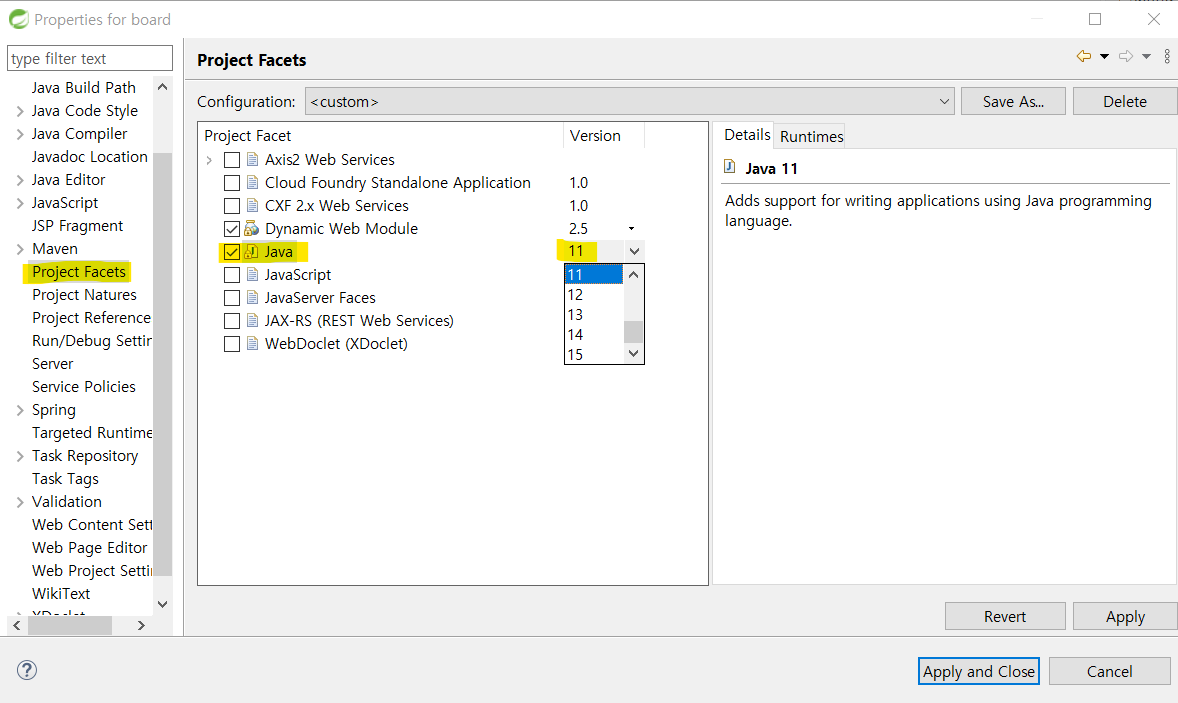This screenshot has height=703, width=1178.
Task: Focus the type filter text field
Action: [x=89, y=59]
